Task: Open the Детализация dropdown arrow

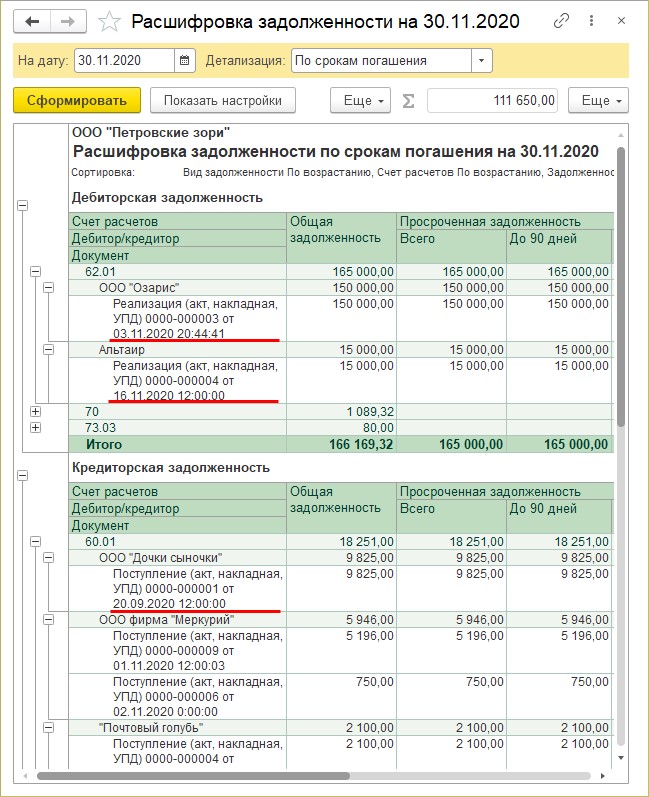Action: point(481,60)
